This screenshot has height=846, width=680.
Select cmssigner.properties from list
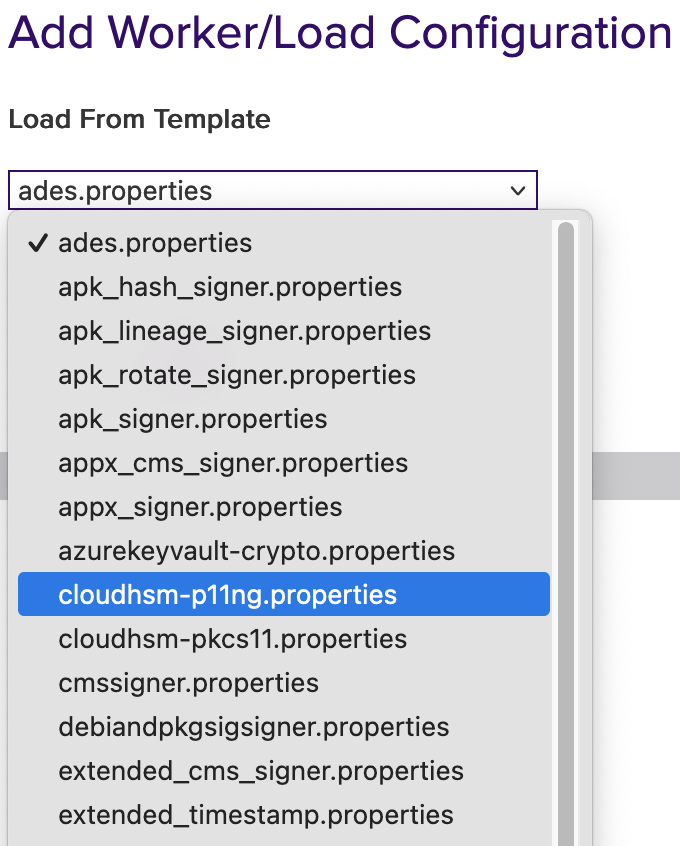click(x=189, y=683)
